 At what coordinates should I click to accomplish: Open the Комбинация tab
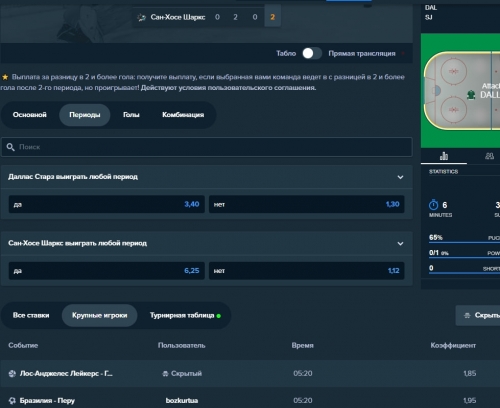[x=183, y=115]
